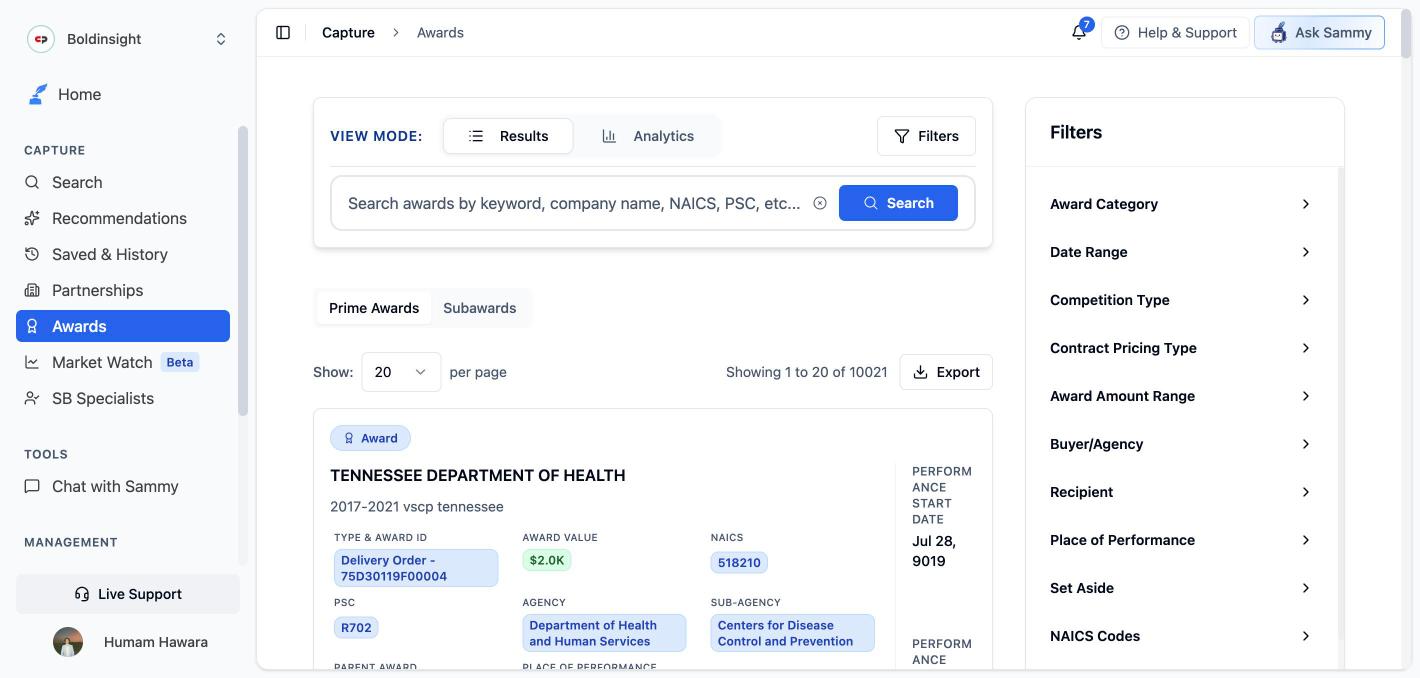Open Chat with Sammy tool

pyautogui.click(x=123, y=486)
